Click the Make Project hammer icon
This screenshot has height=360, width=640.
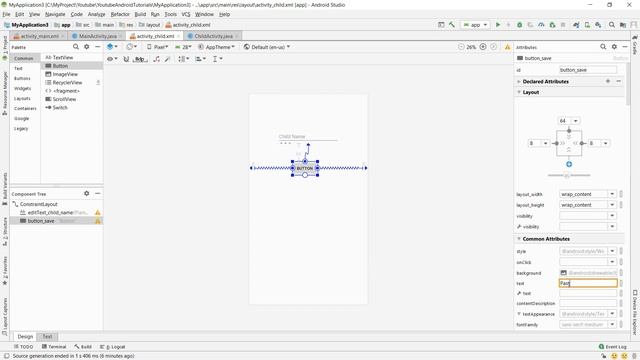pos(452,25)
